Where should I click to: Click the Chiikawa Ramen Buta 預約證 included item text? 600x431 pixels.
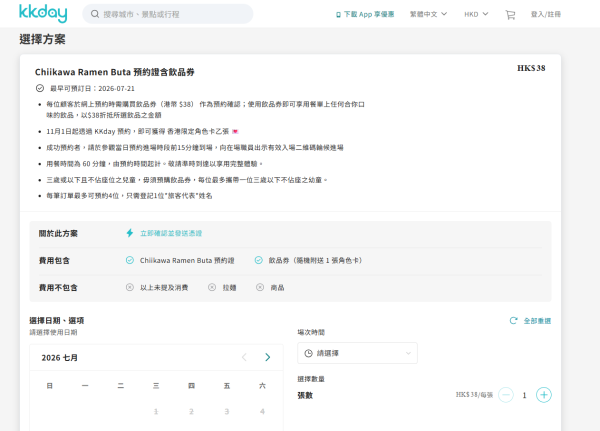pos(187,260)
